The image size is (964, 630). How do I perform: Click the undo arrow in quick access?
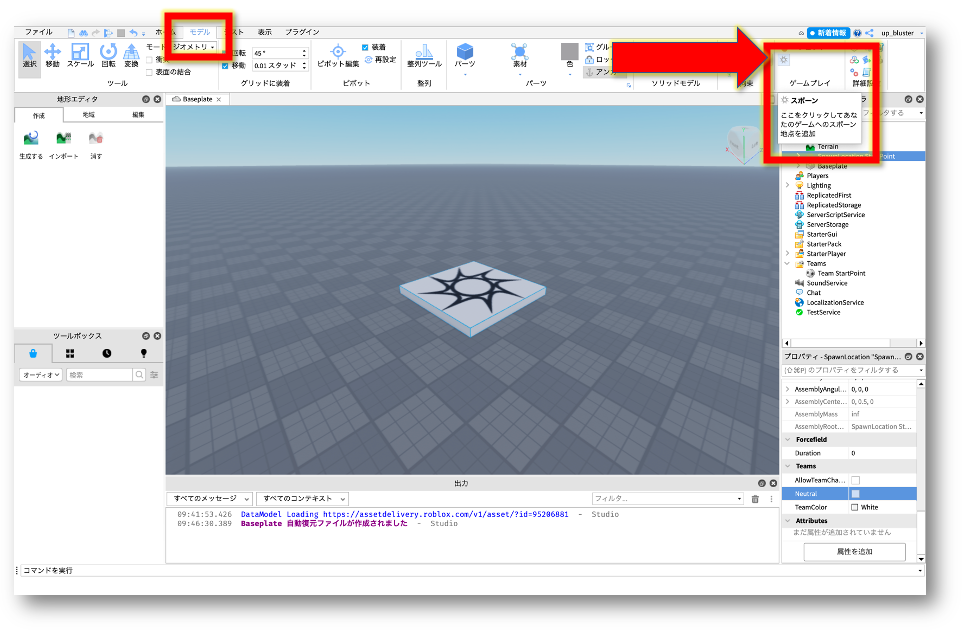click(133, 33)
